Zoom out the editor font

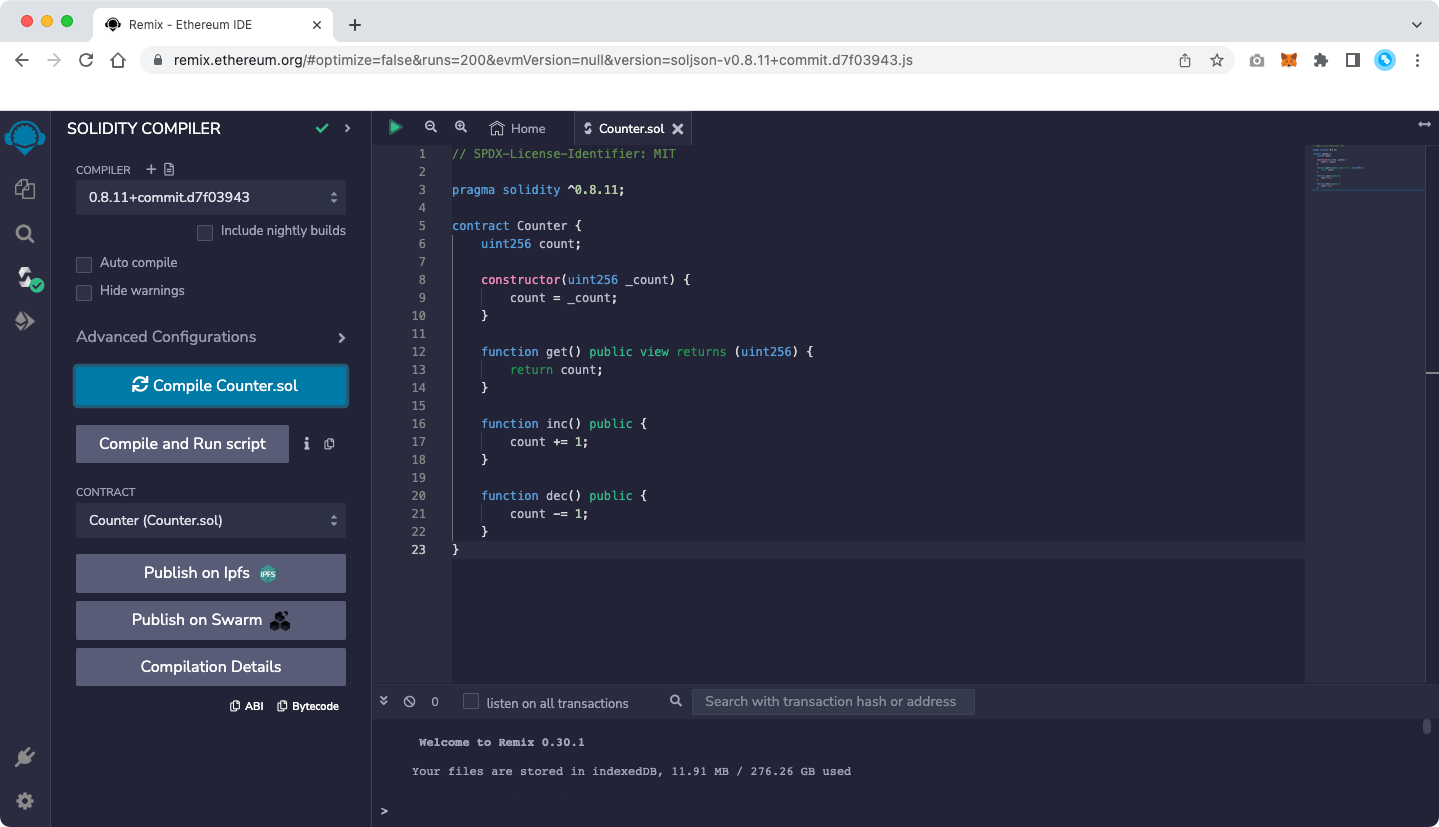[x=431, y=127]
